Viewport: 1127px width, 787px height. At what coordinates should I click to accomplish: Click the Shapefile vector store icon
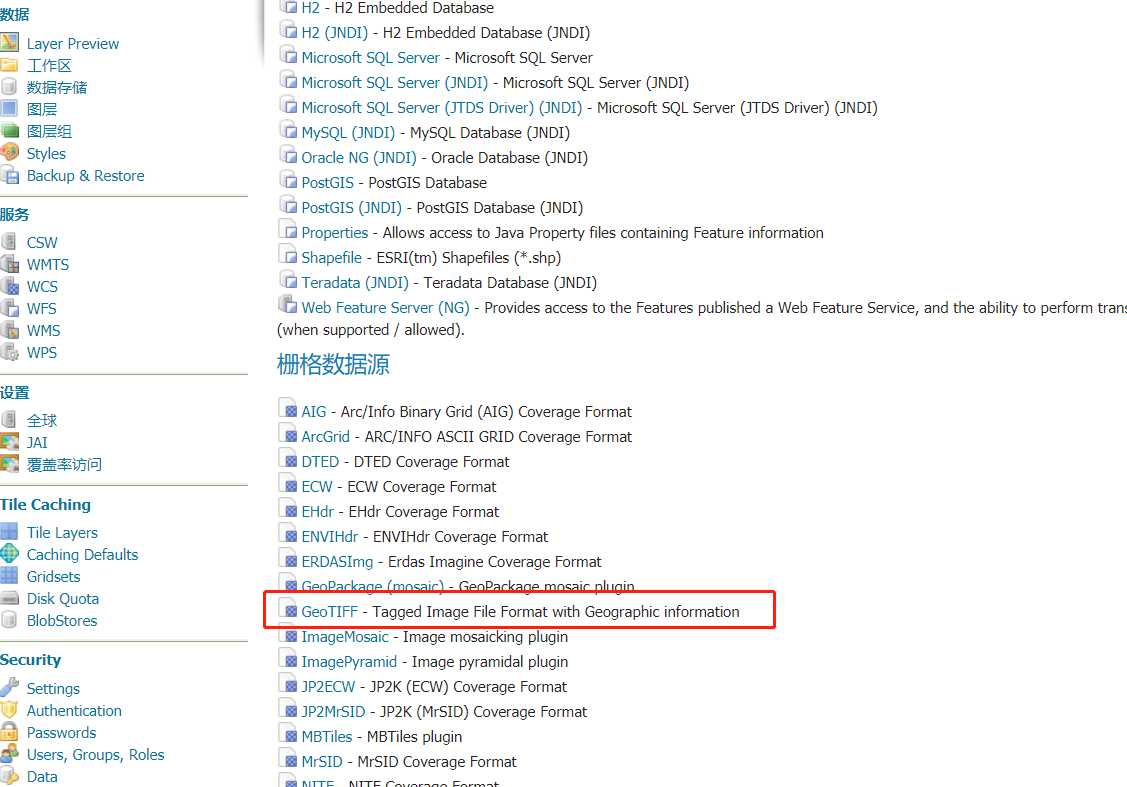coord(288,255)
